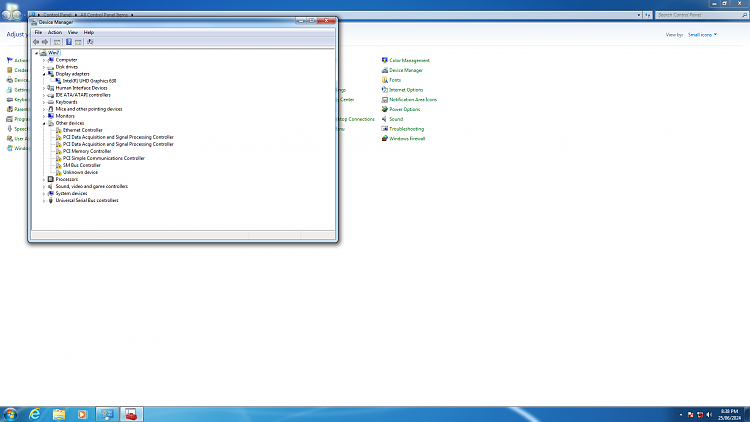This screenshot has height=422, width=750.
Task: Click the red toolbox Device Manager taskbar button
Action: (132, 414)
